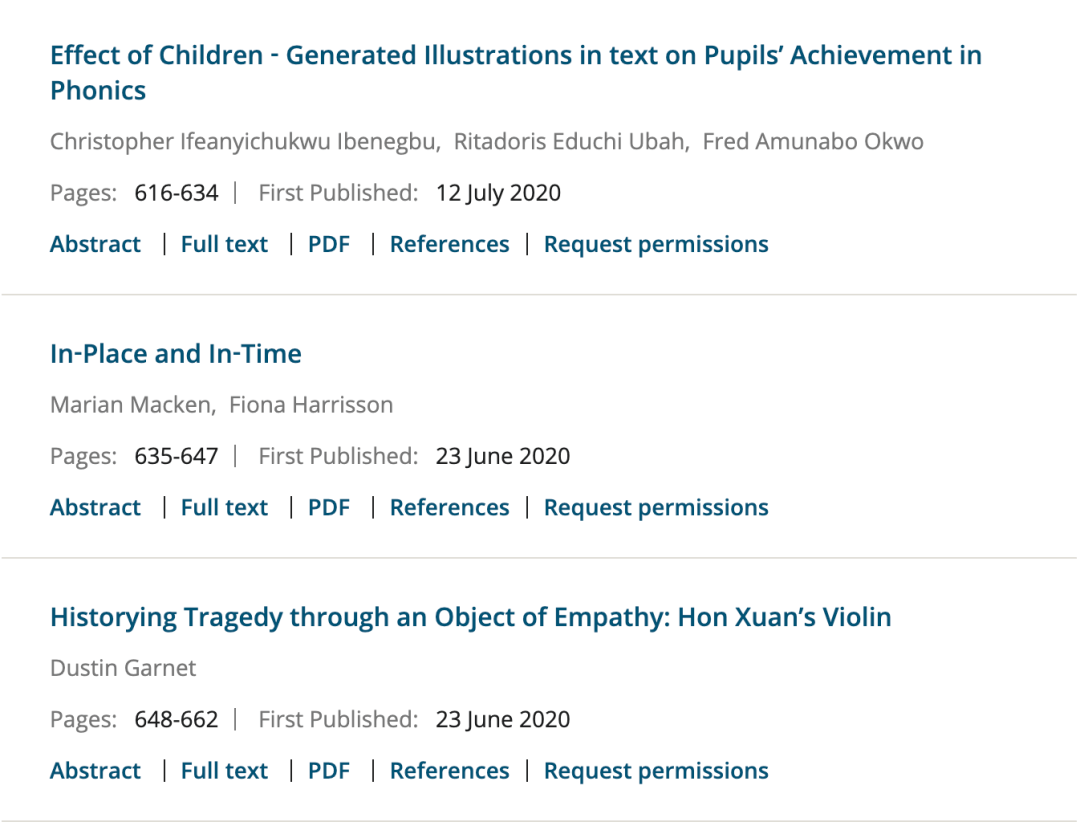Viewport: 1080px width, 822px height.
Task: Open Full text of Hon Xuan's Violin article
Action: click(x=224, y=770)
